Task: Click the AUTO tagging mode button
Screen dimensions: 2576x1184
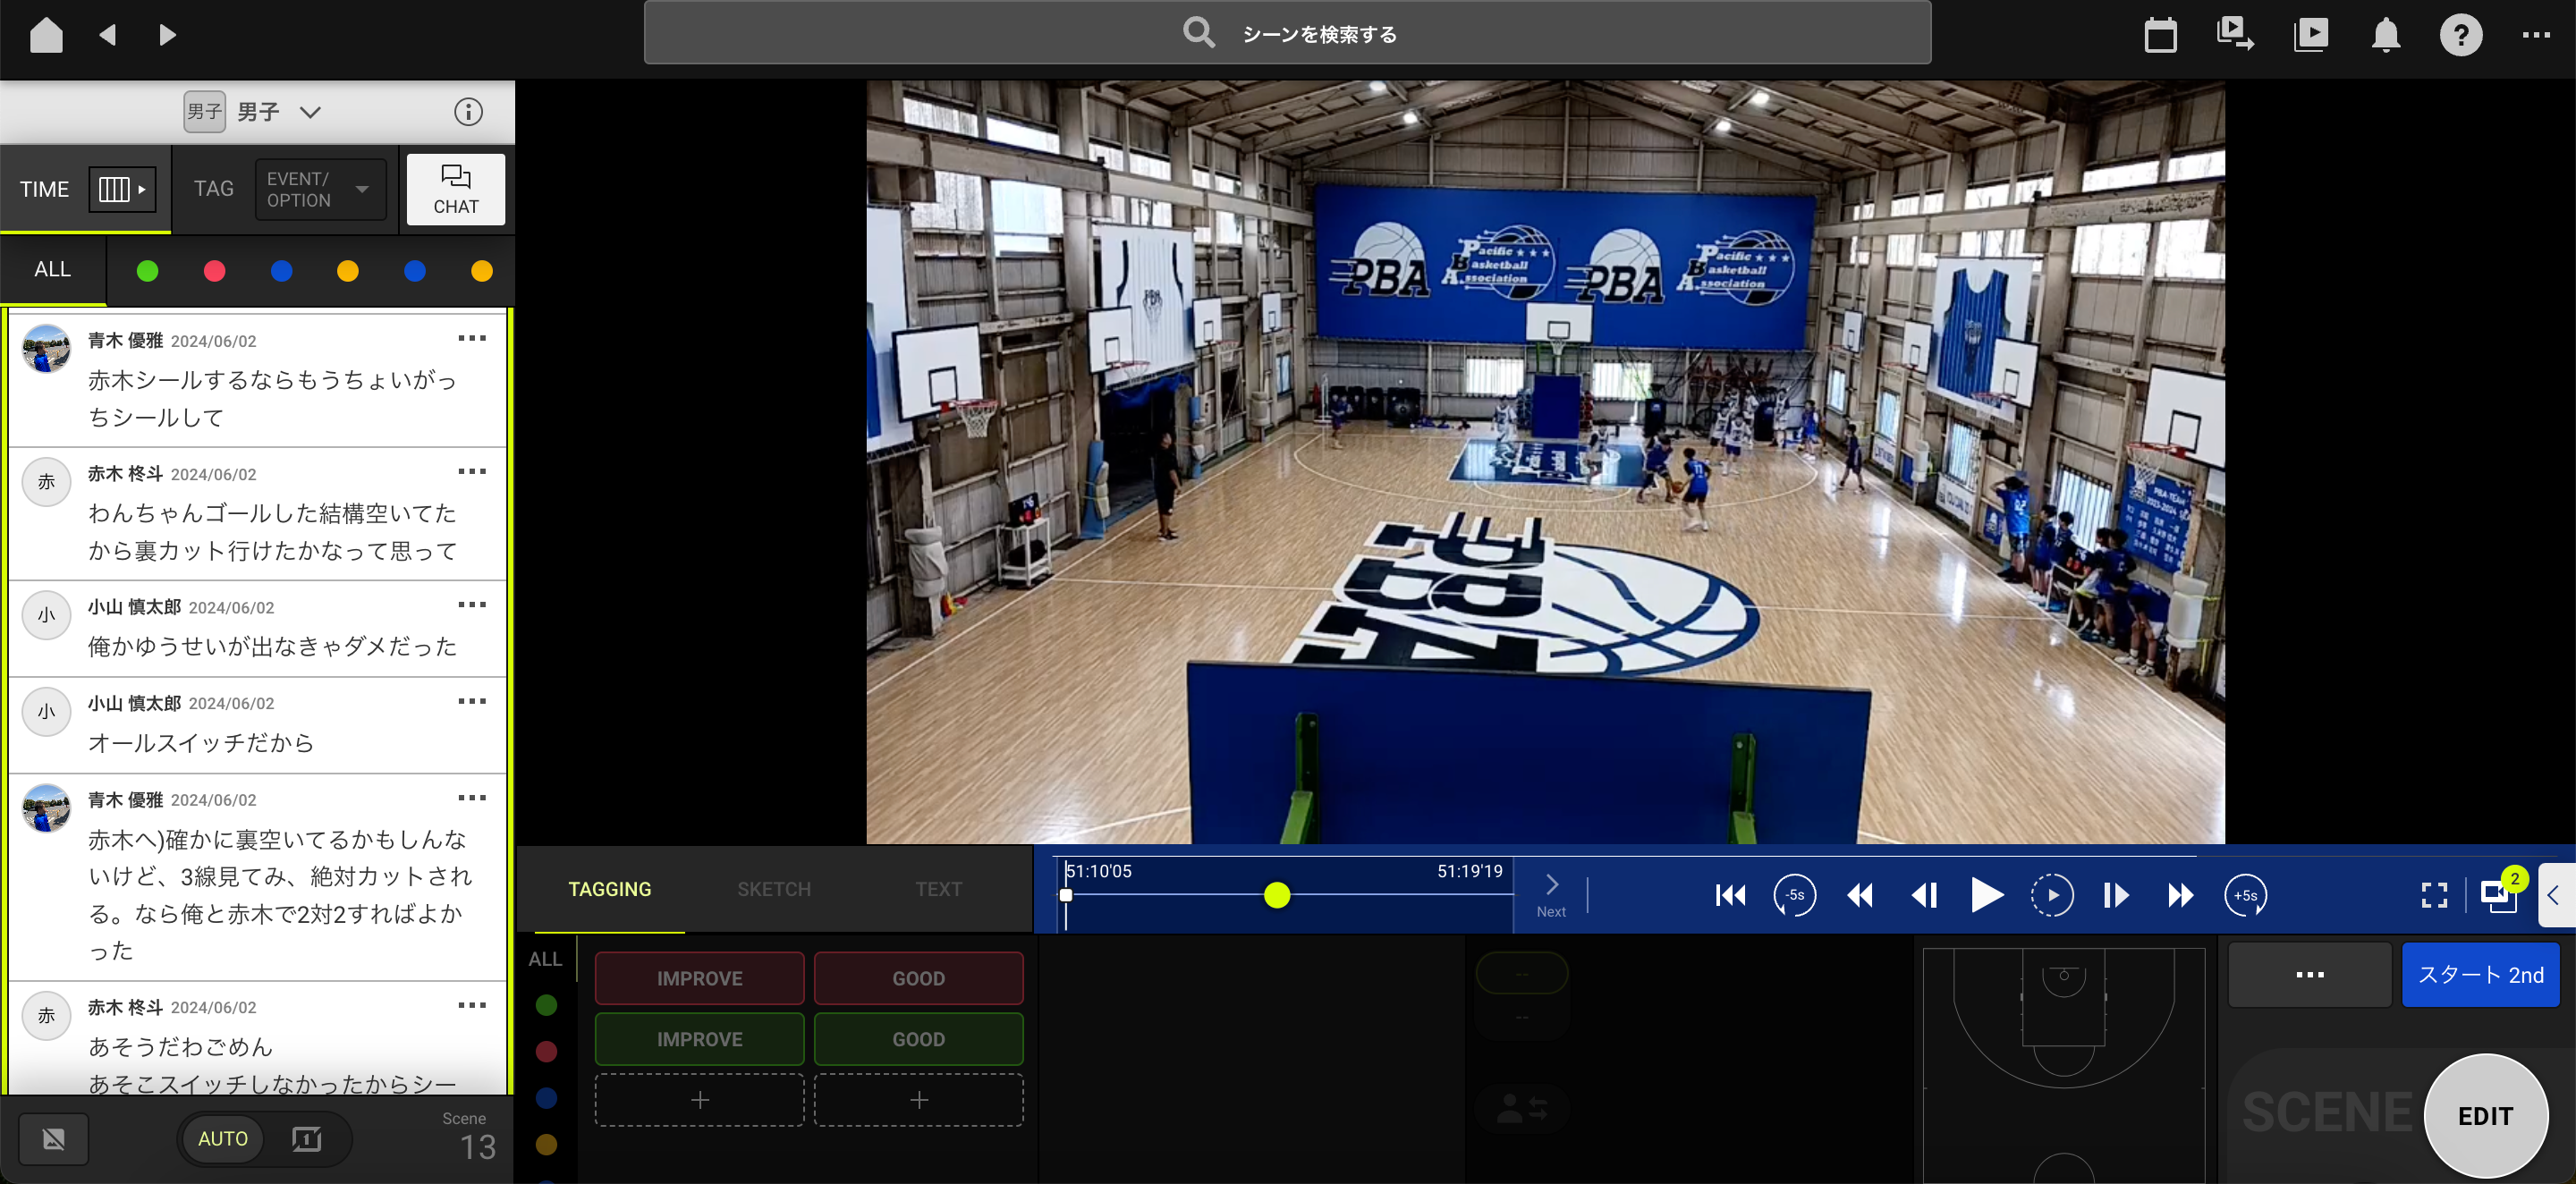Action: coord(222,1137)
